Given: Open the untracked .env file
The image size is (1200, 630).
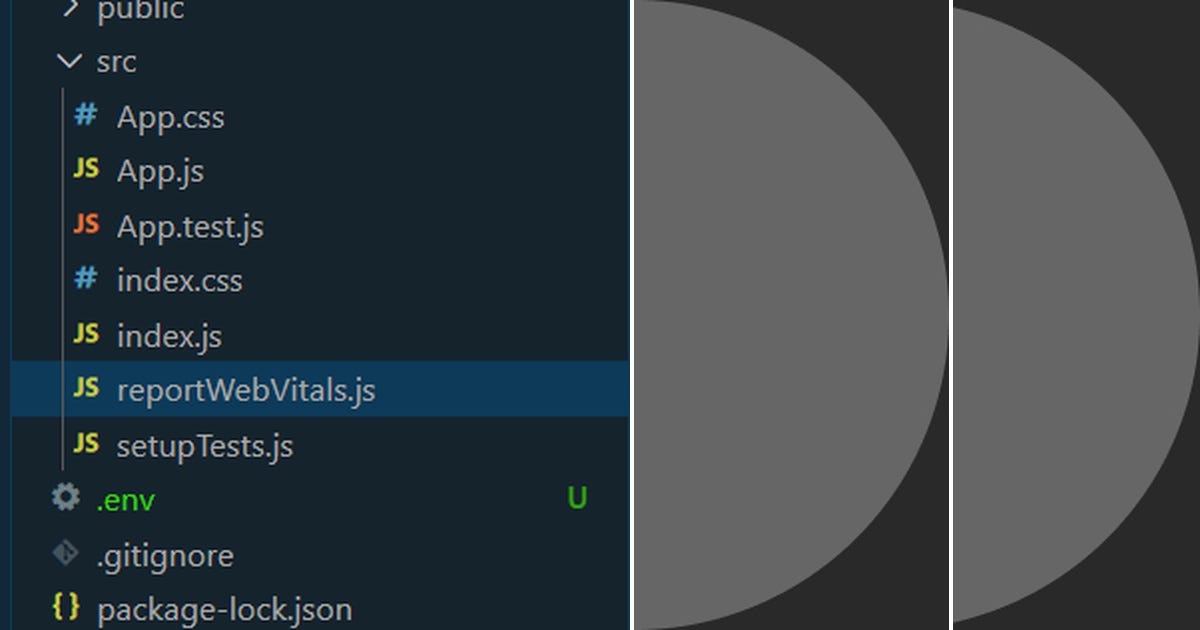Looking at the screenshot, I should coord(125,499).
